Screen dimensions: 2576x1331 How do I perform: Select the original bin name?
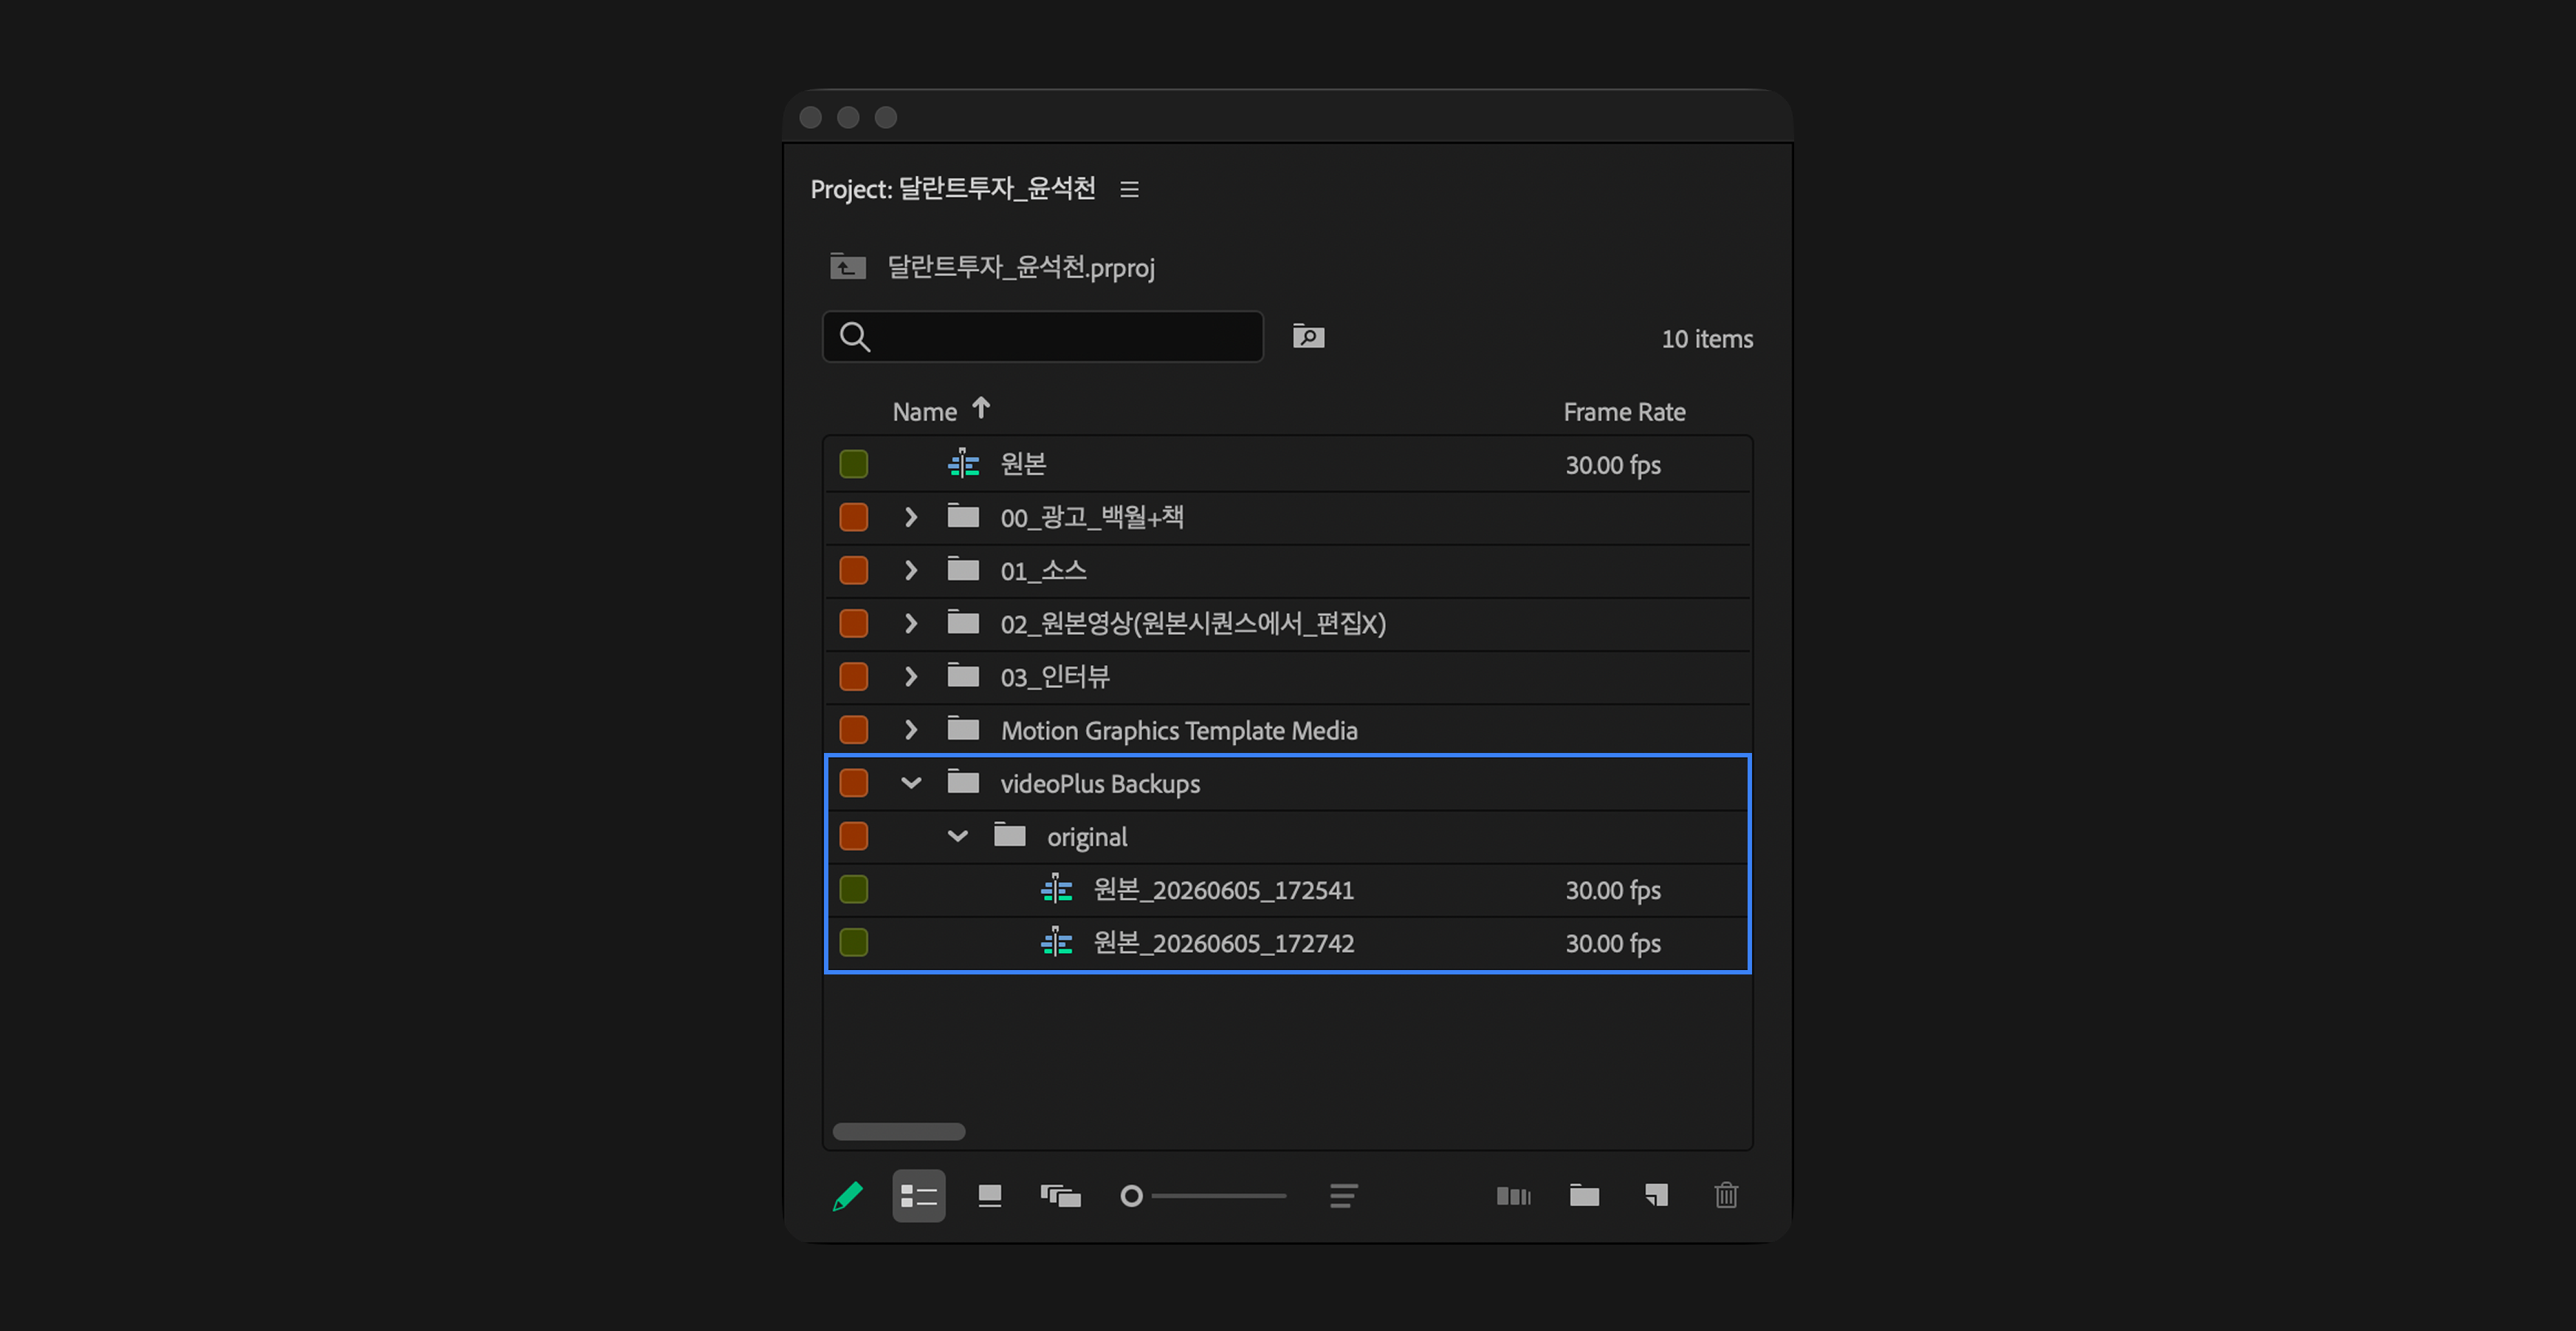1087,837
